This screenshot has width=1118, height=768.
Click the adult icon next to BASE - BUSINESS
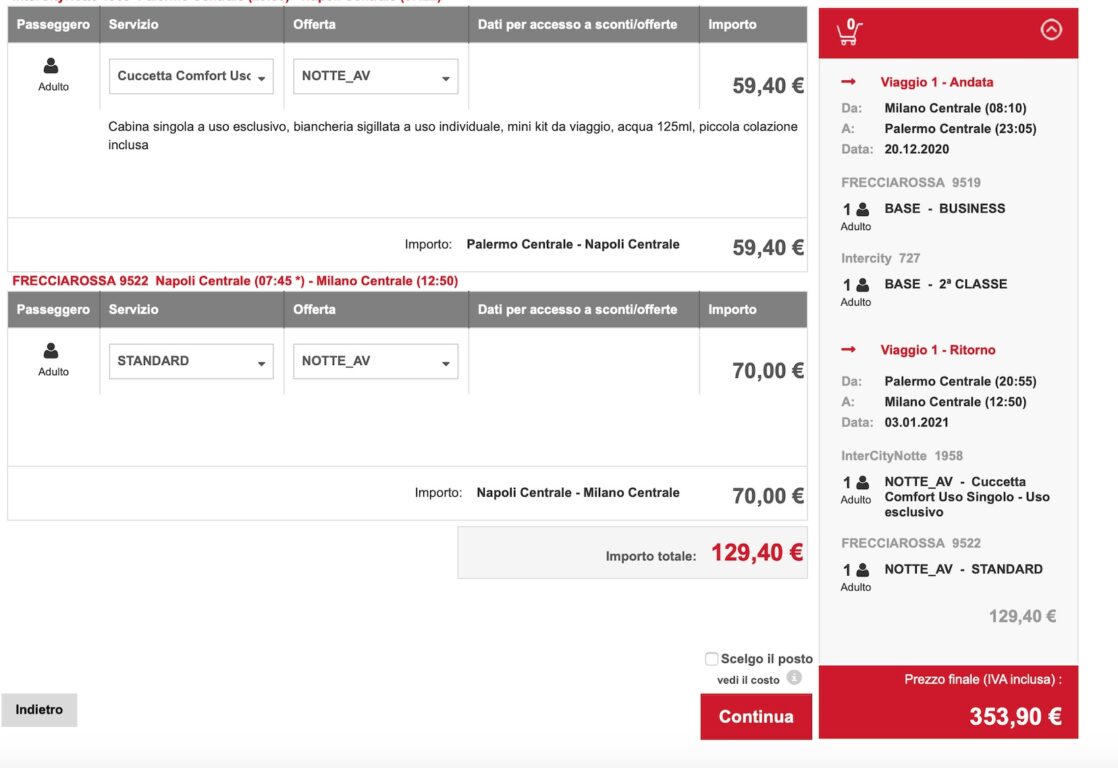tap(863, 209)
